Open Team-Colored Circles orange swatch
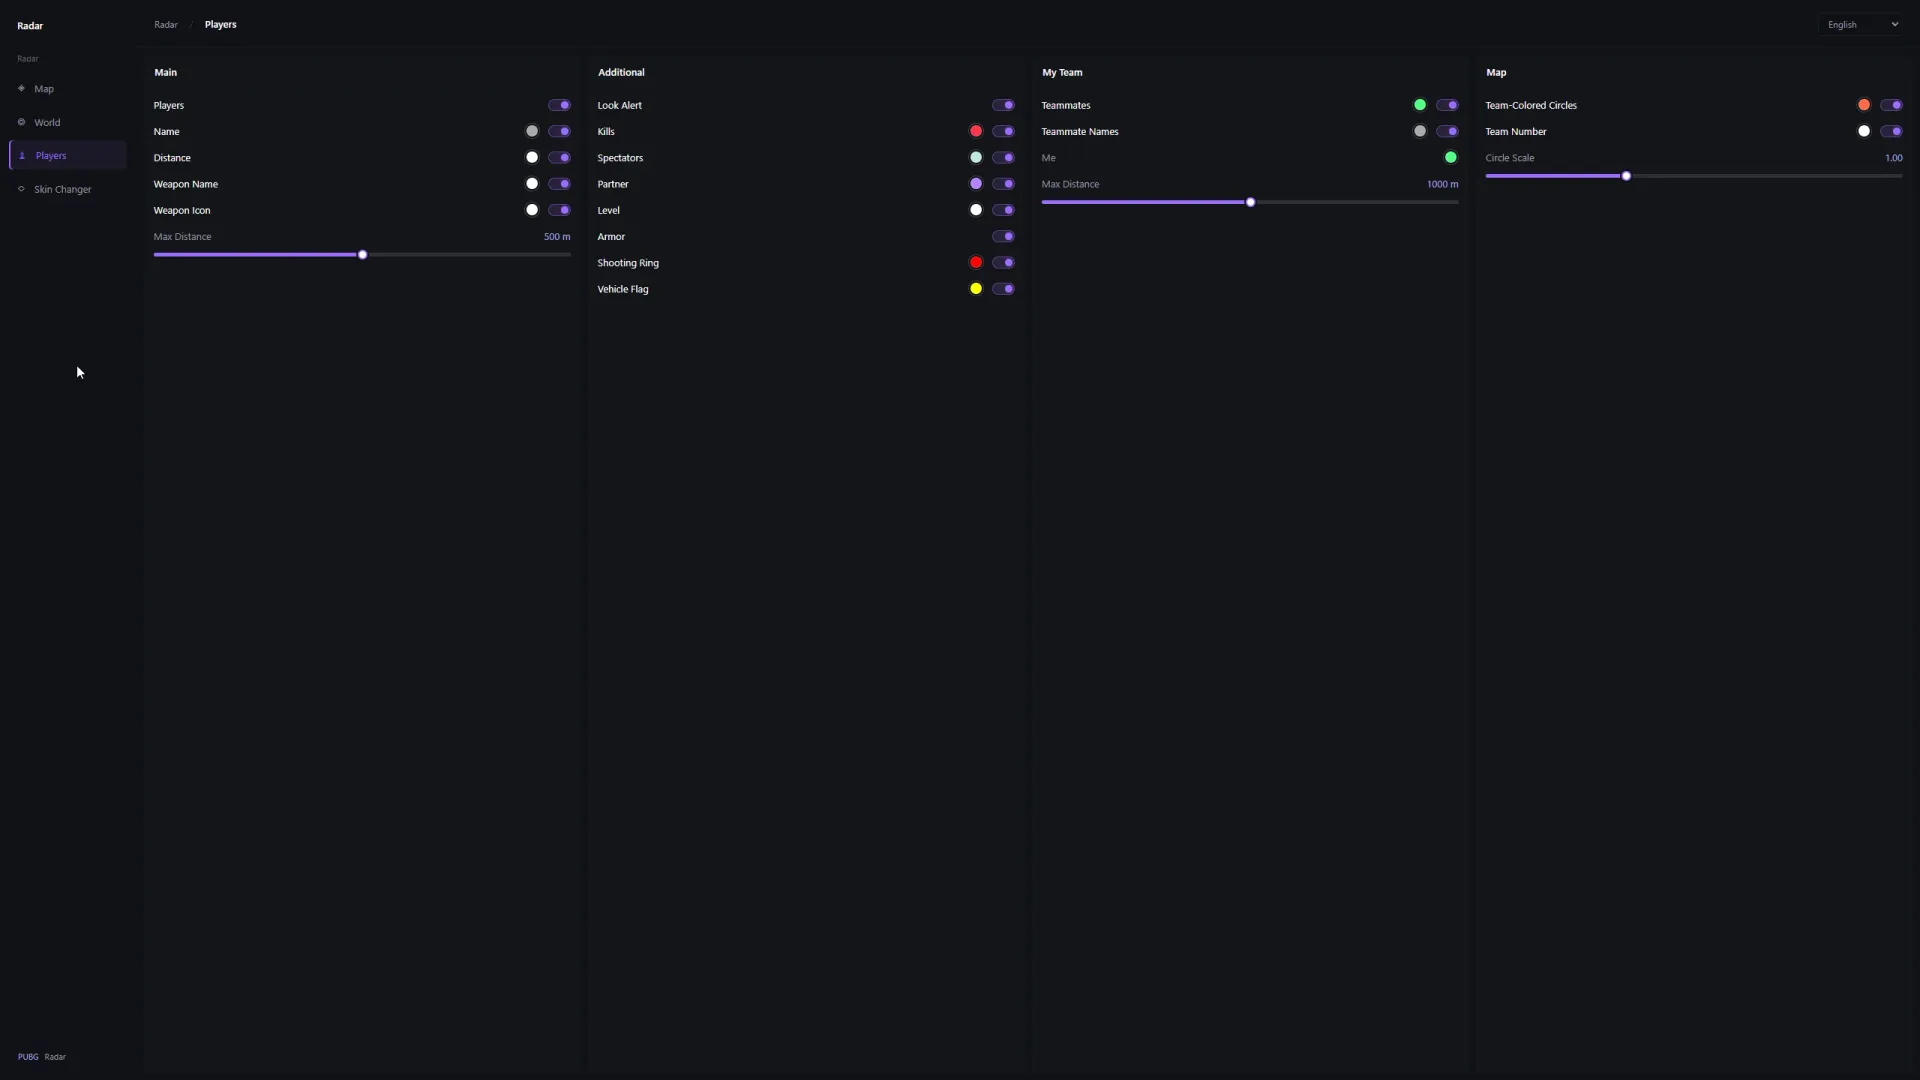The height and width of the screenshot is (1080, 1920). (x=1864, y=105)
